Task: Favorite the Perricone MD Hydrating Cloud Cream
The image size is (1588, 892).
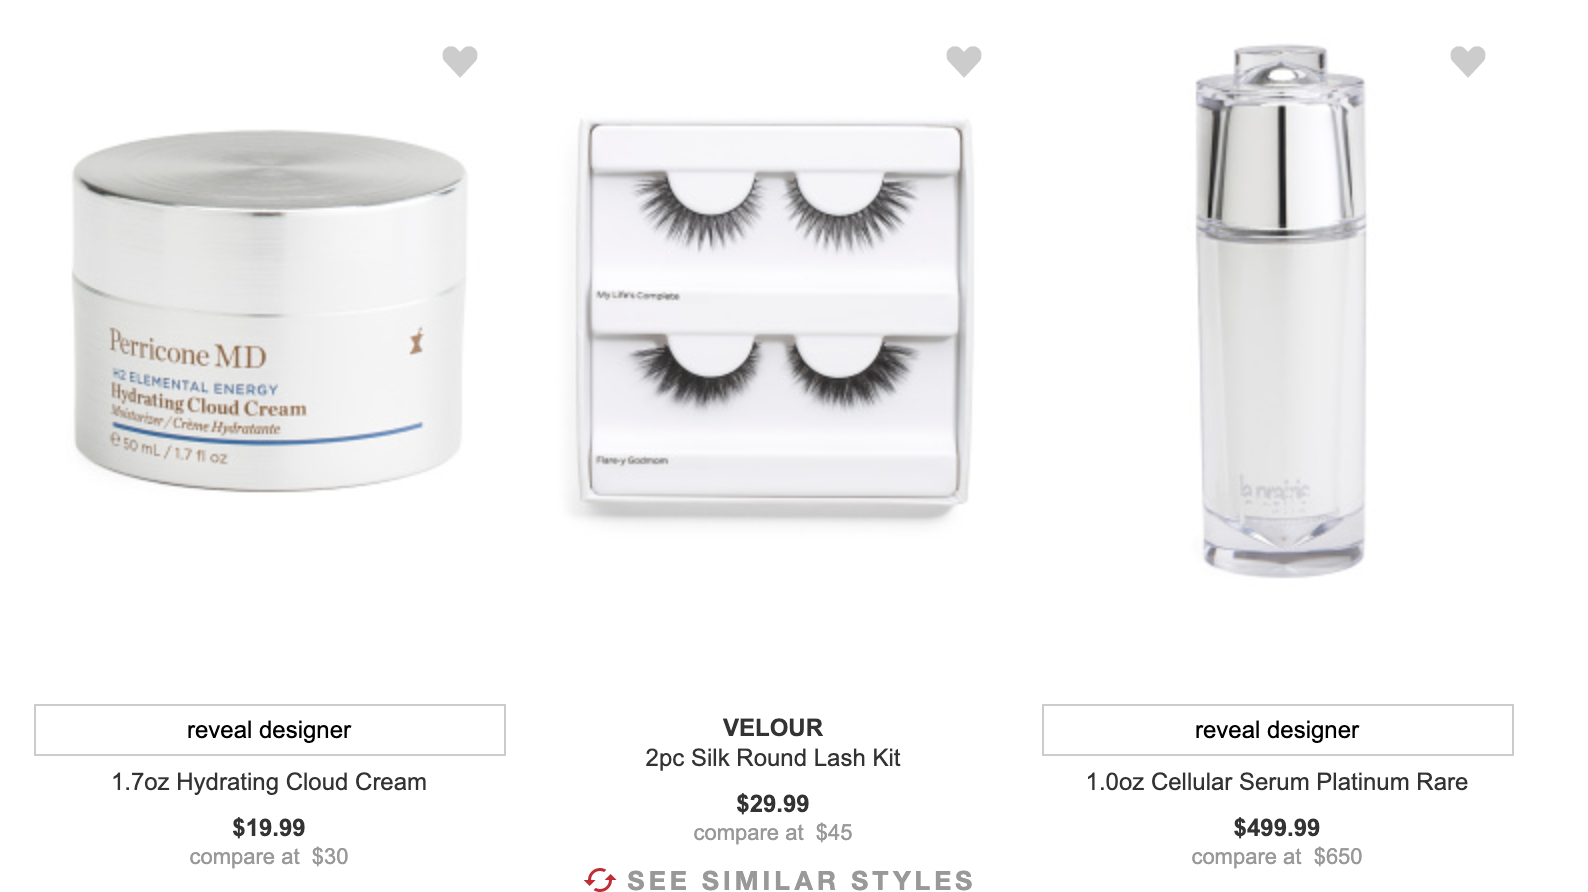Action: pyautogui.click(x=460, y=61)
